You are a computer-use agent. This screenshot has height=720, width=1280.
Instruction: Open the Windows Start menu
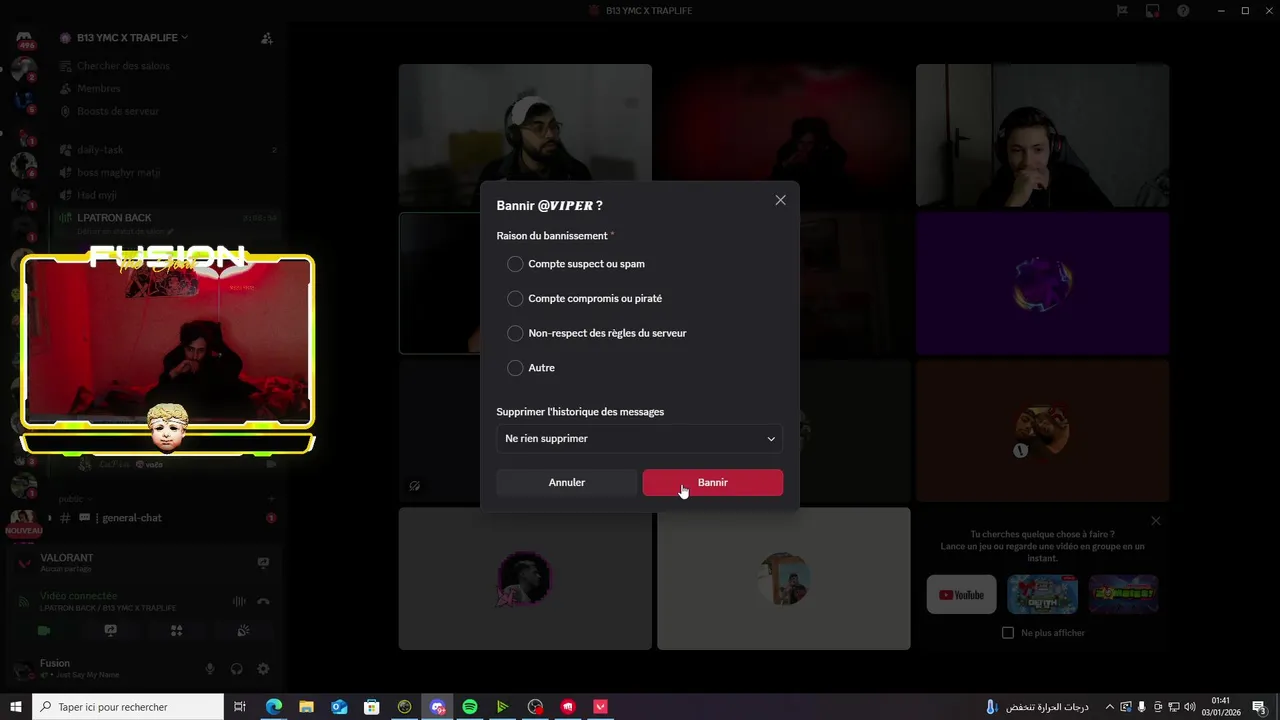pyautogui.click(x=16, y=707)
